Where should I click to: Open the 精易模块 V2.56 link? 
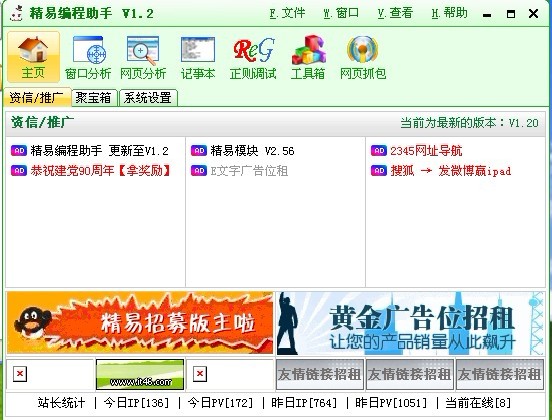(x=252, y=151)
